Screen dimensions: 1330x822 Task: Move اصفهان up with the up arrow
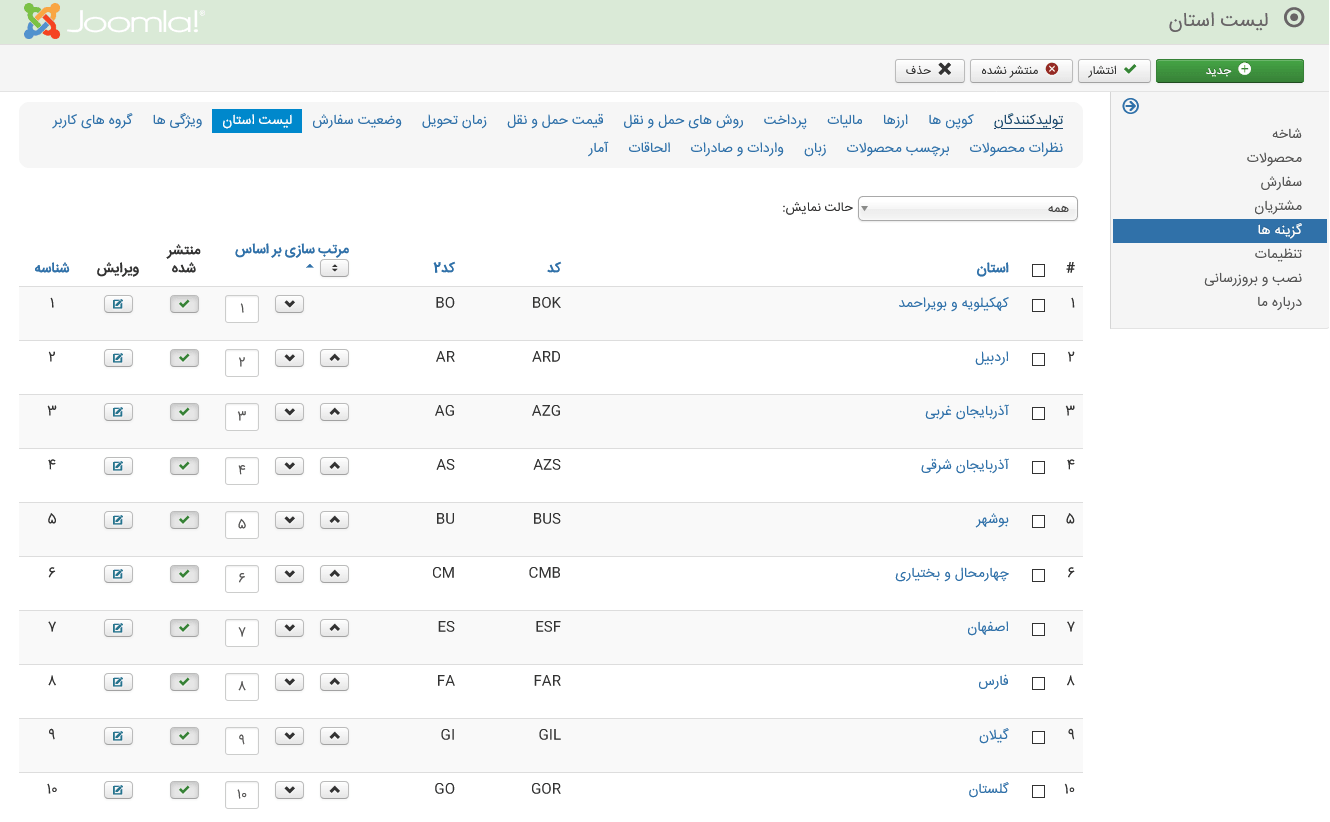[x=335, y=628]
